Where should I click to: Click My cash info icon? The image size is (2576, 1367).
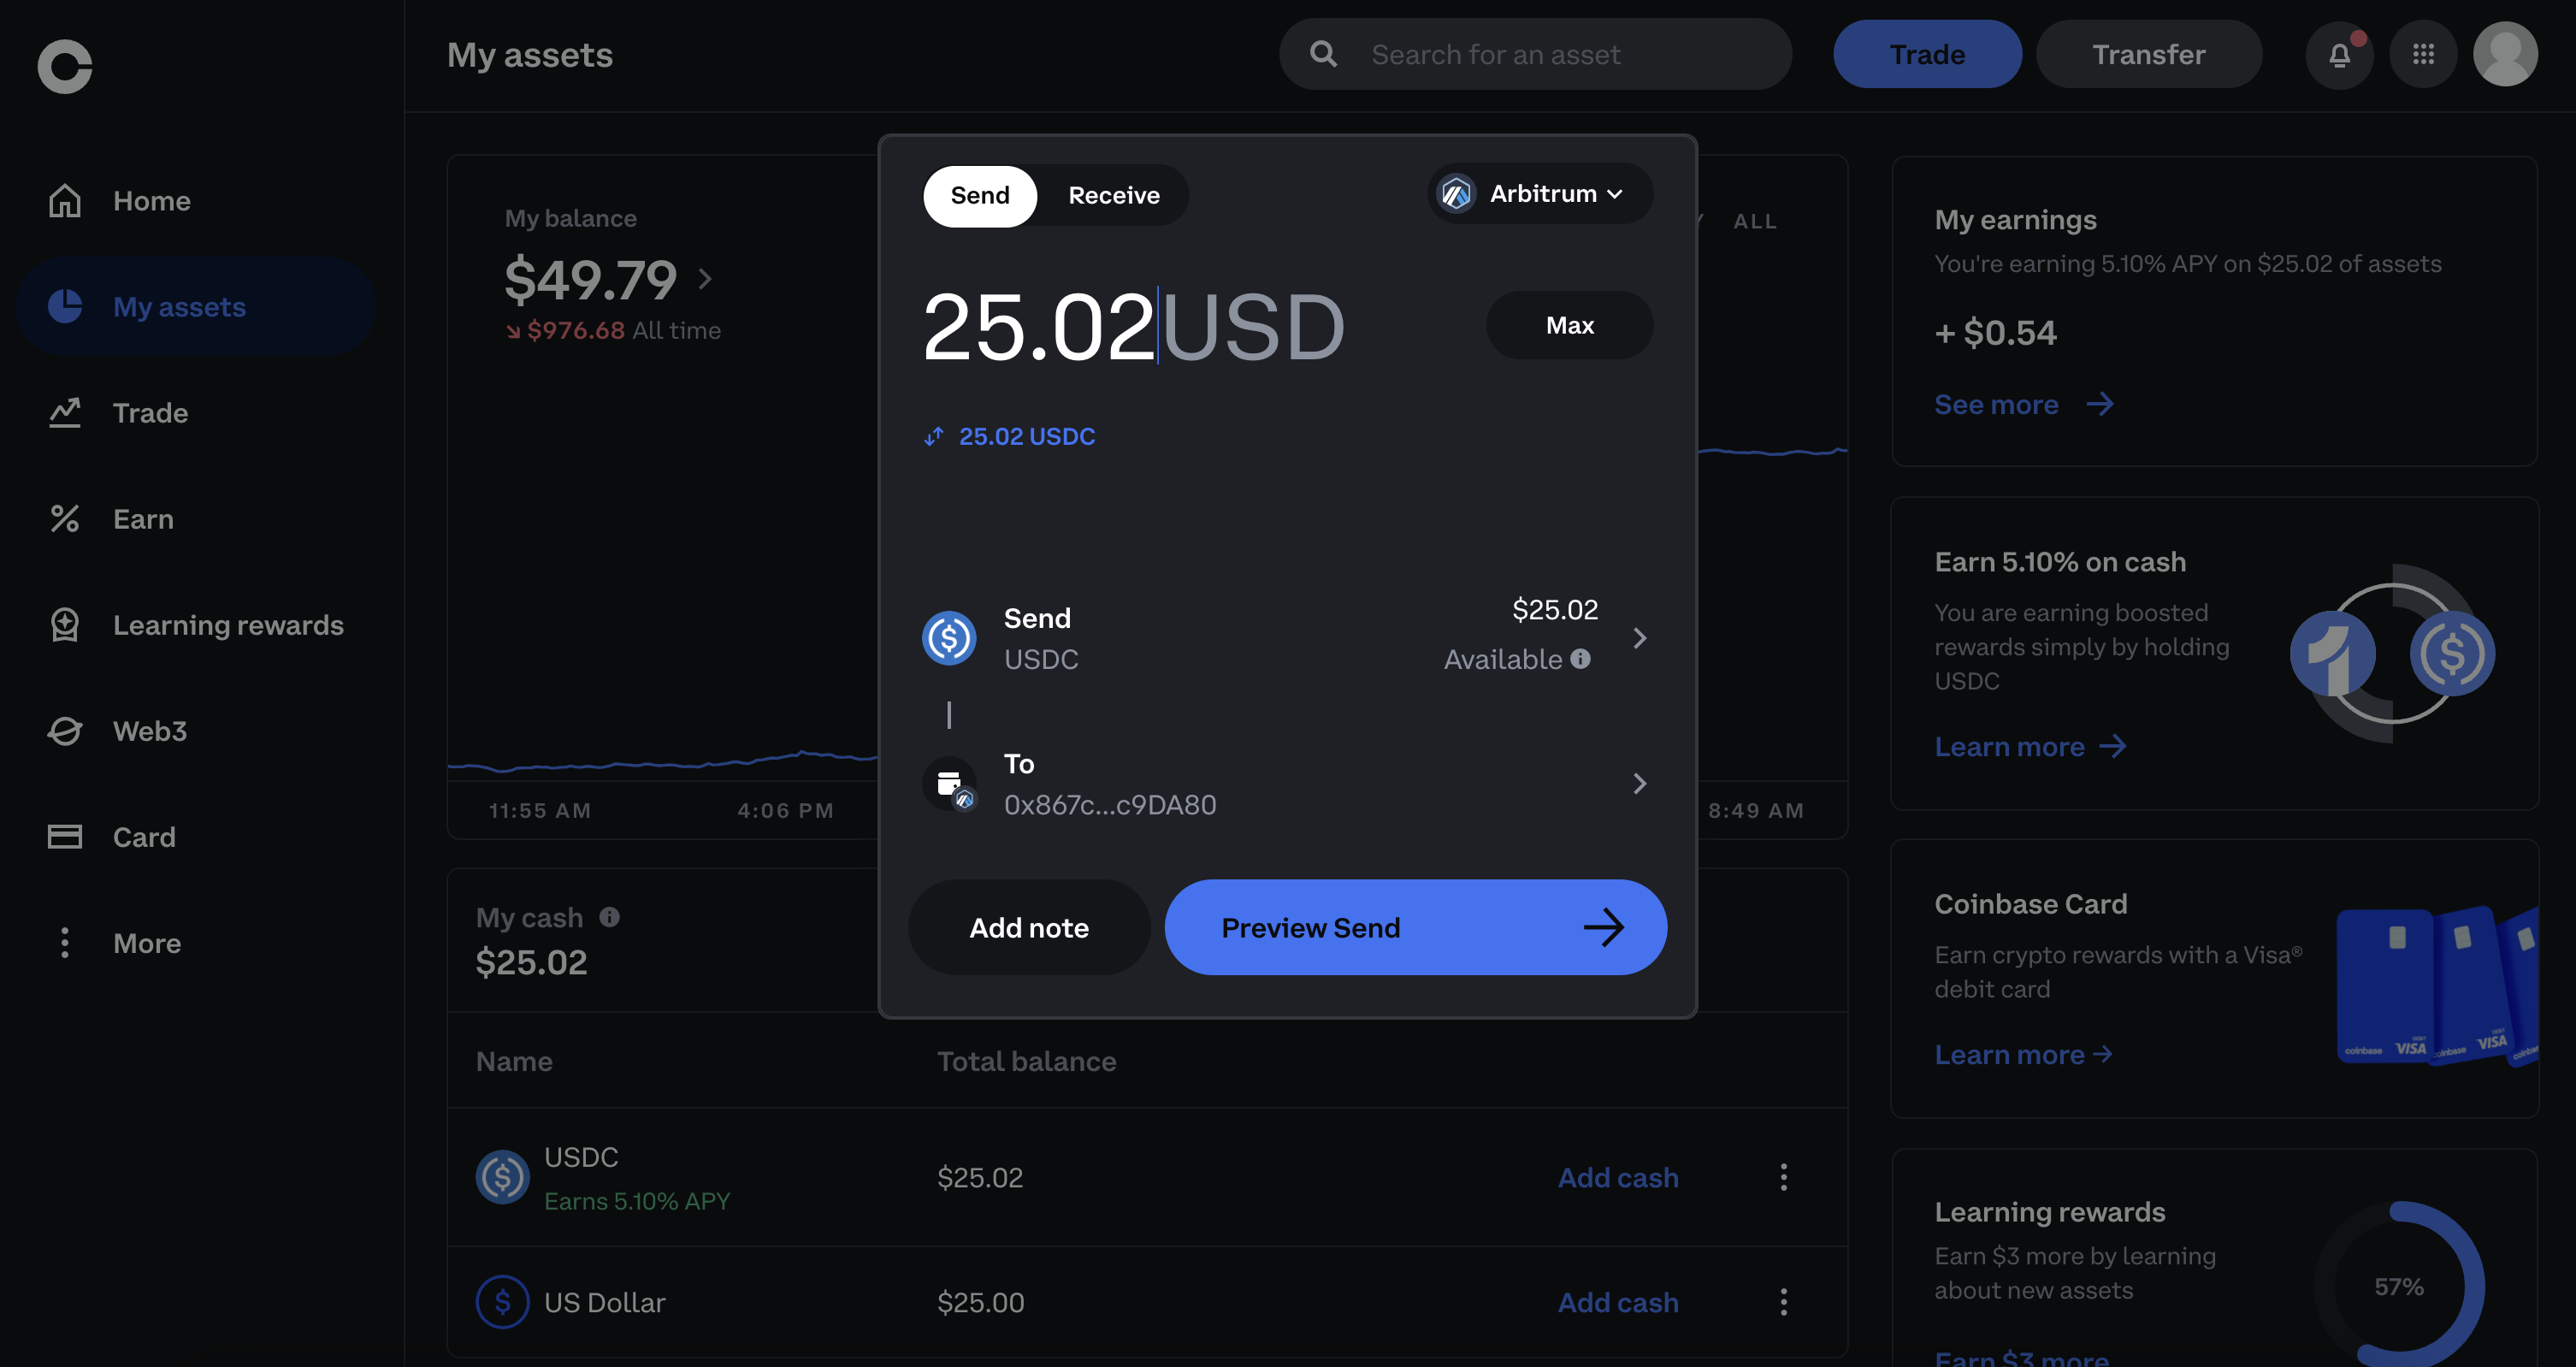coord(609,917)
